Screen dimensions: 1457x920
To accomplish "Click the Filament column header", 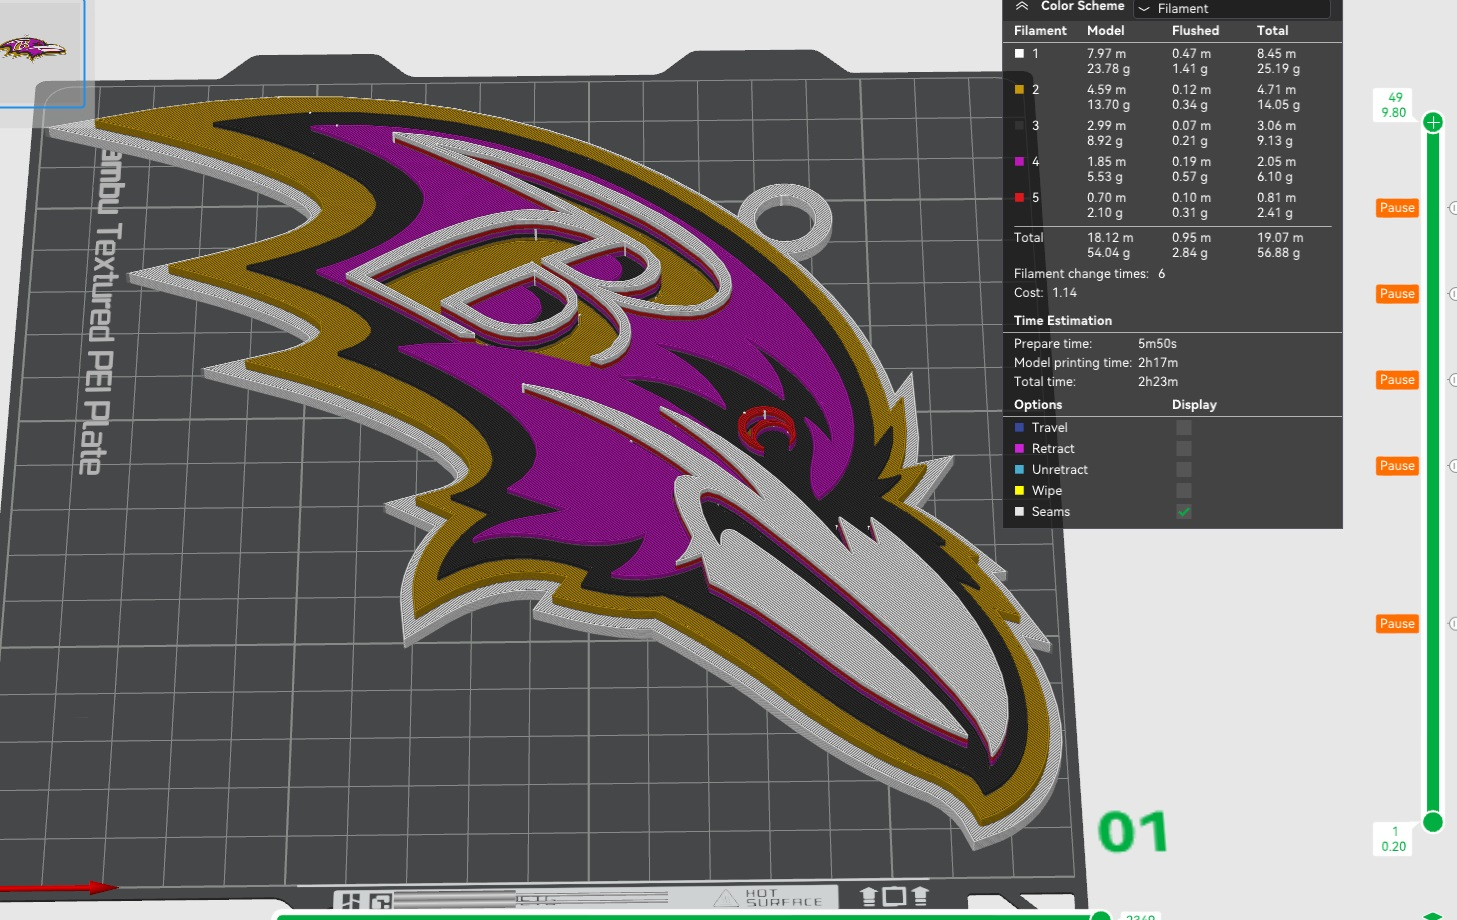I will [x=1040, y=31].
